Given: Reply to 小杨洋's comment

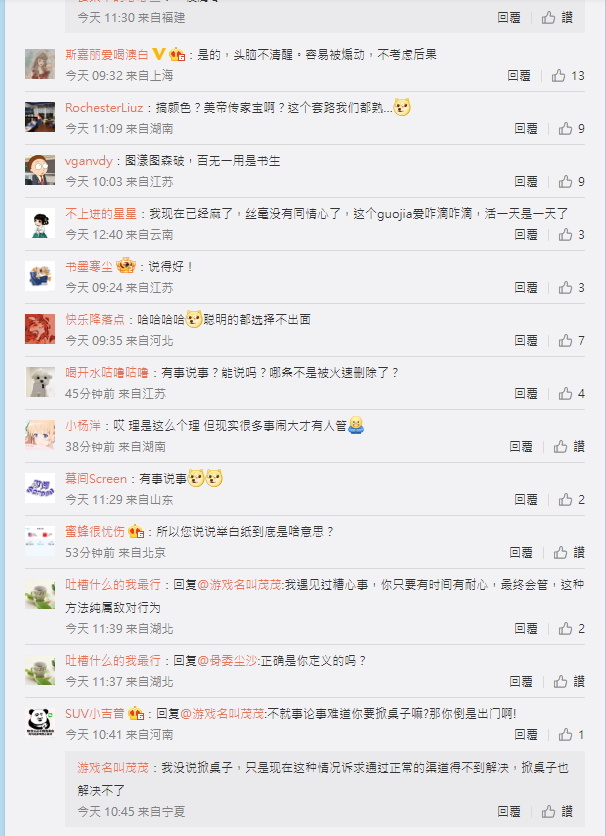Looking at the screenshot, I should point(521,447).
